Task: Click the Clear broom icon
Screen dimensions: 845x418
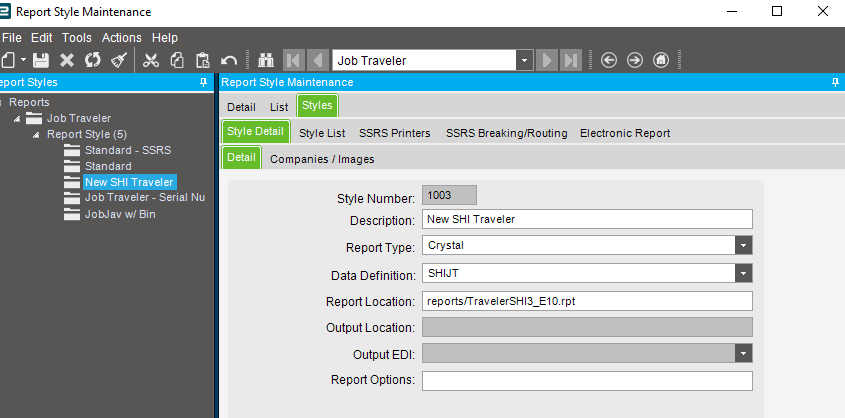Action: [x=118, y=60]
